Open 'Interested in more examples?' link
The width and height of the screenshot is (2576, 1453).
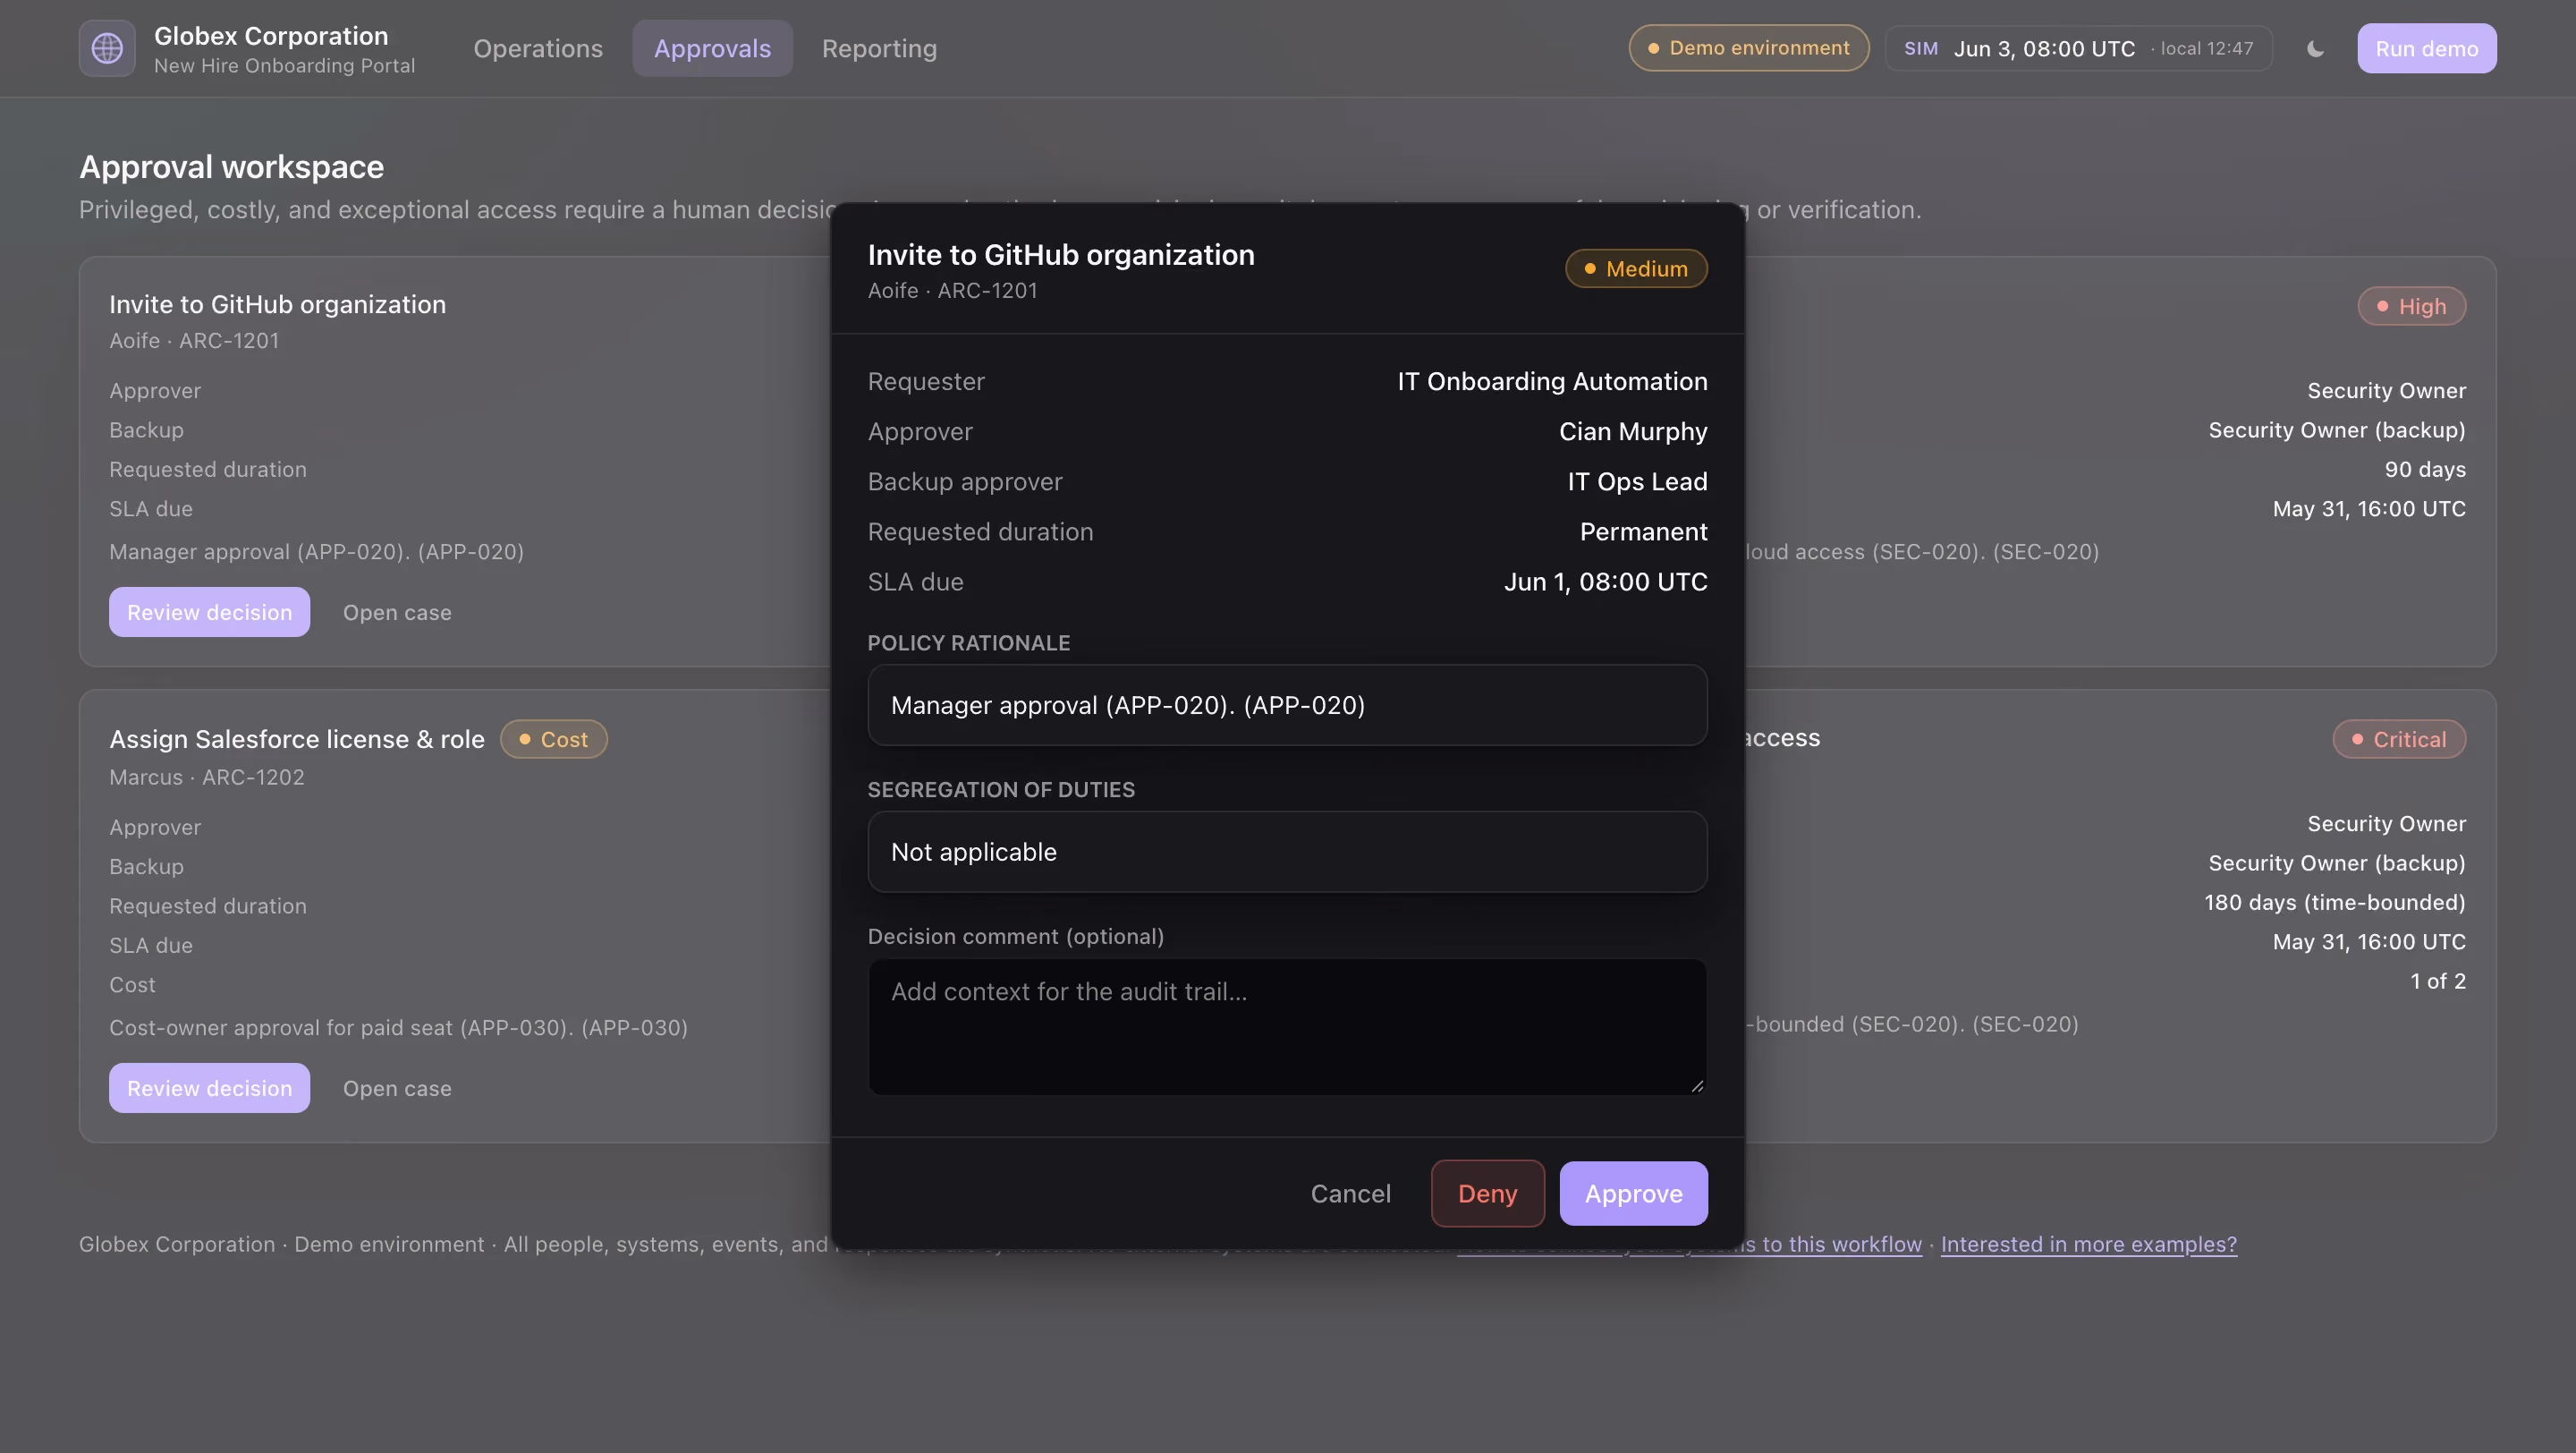2088,1244
